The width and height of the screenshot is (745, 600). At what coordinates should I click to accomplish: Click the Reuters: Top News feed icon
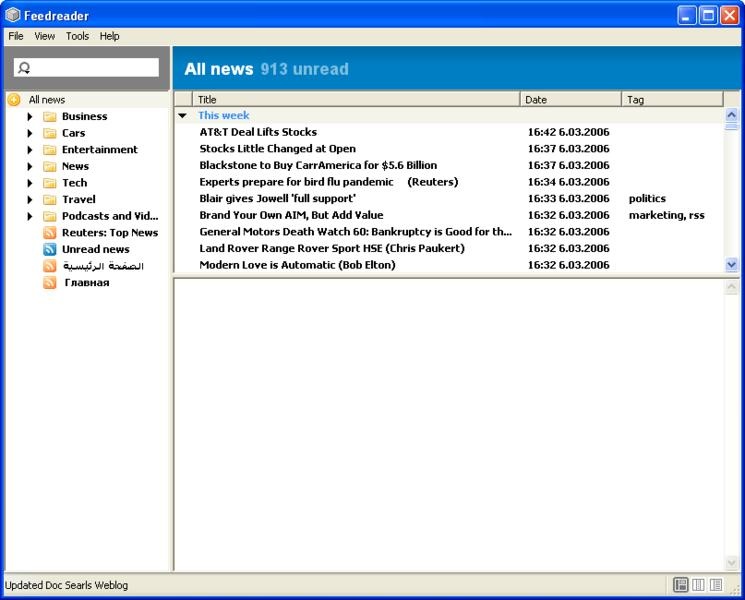(49, 233)
